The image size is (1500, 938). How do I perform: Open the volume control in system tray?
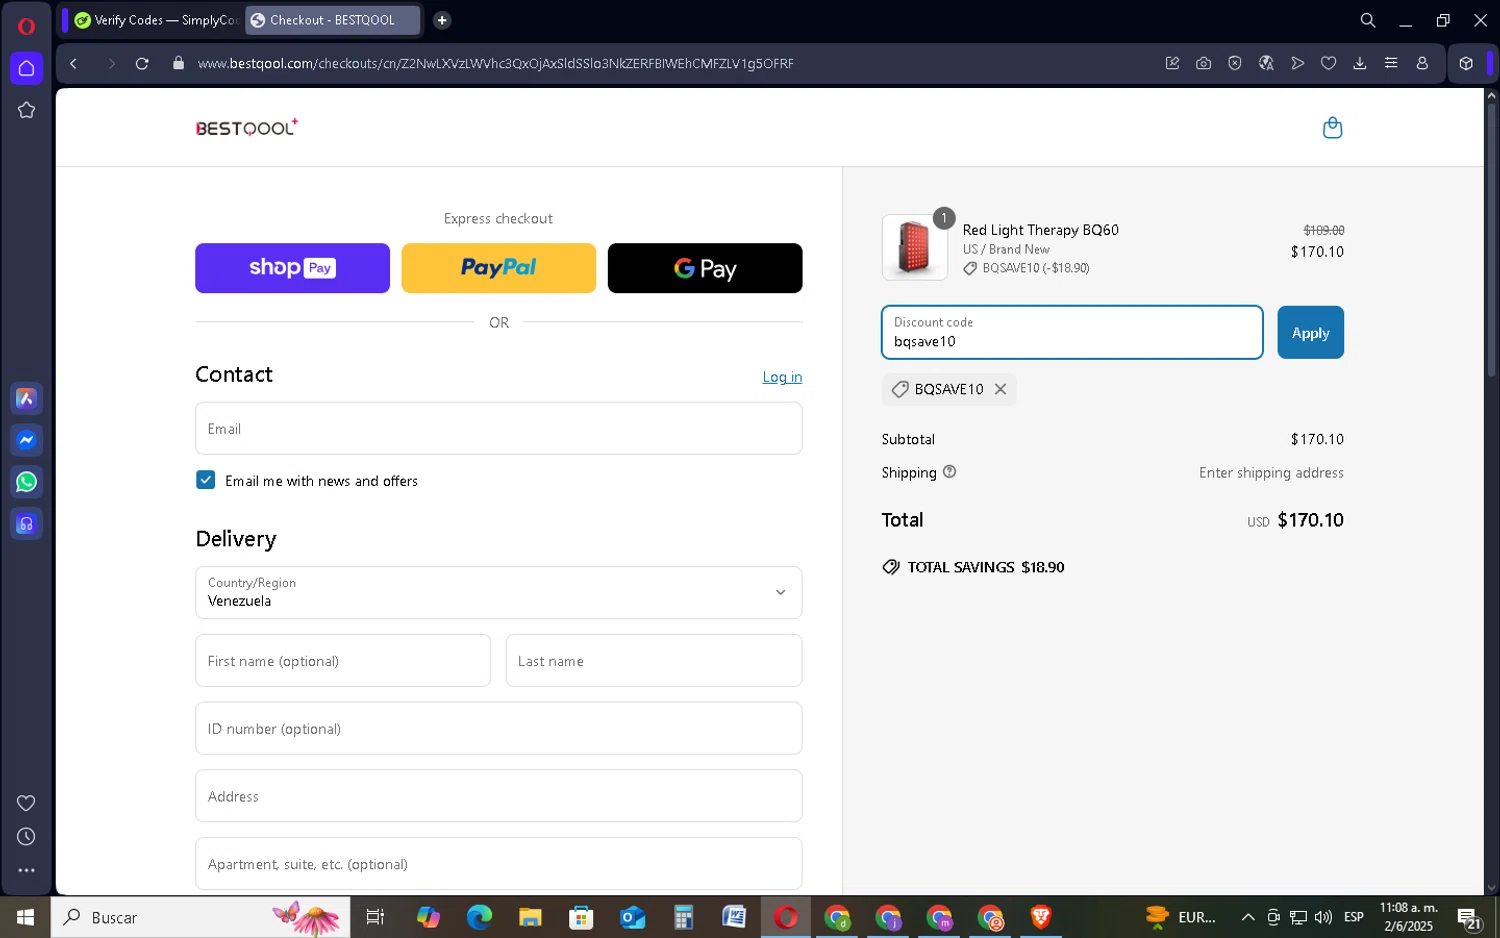click(x=1323, y=917)
